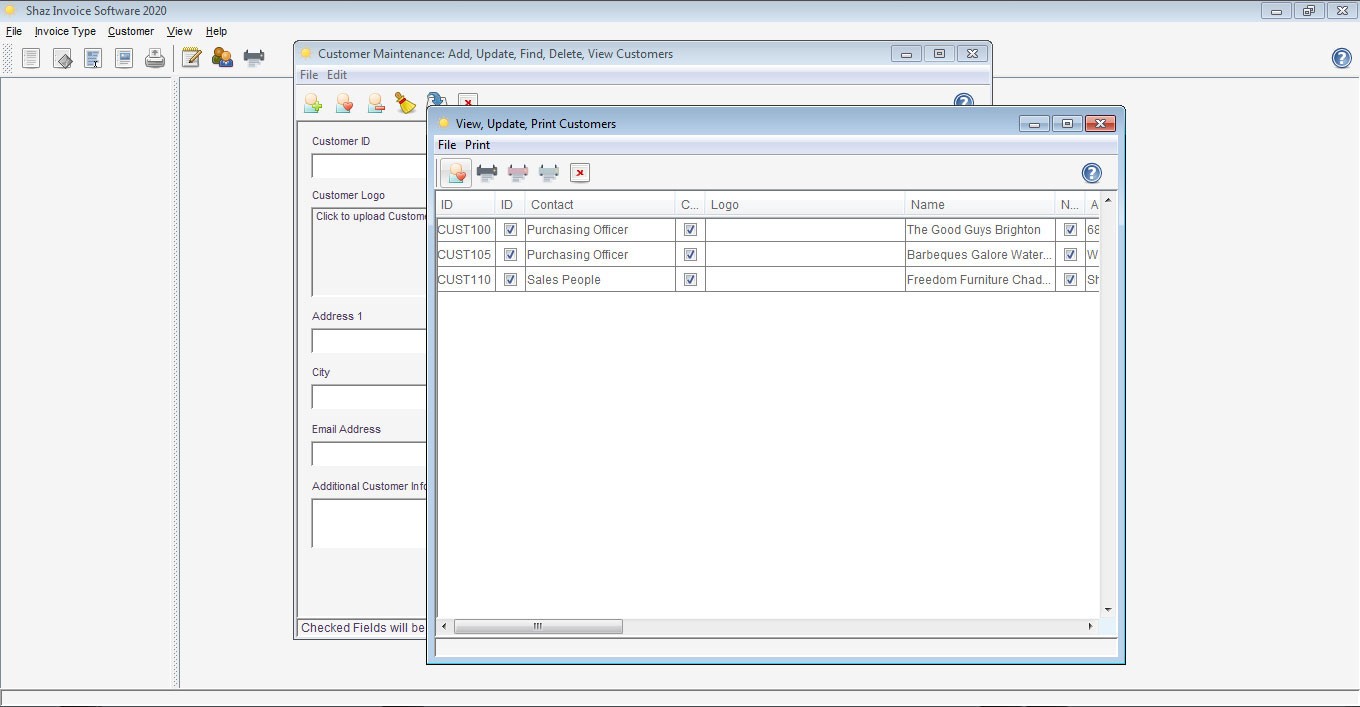Open File menu of Customer Maintenance window

coord(309,75)
